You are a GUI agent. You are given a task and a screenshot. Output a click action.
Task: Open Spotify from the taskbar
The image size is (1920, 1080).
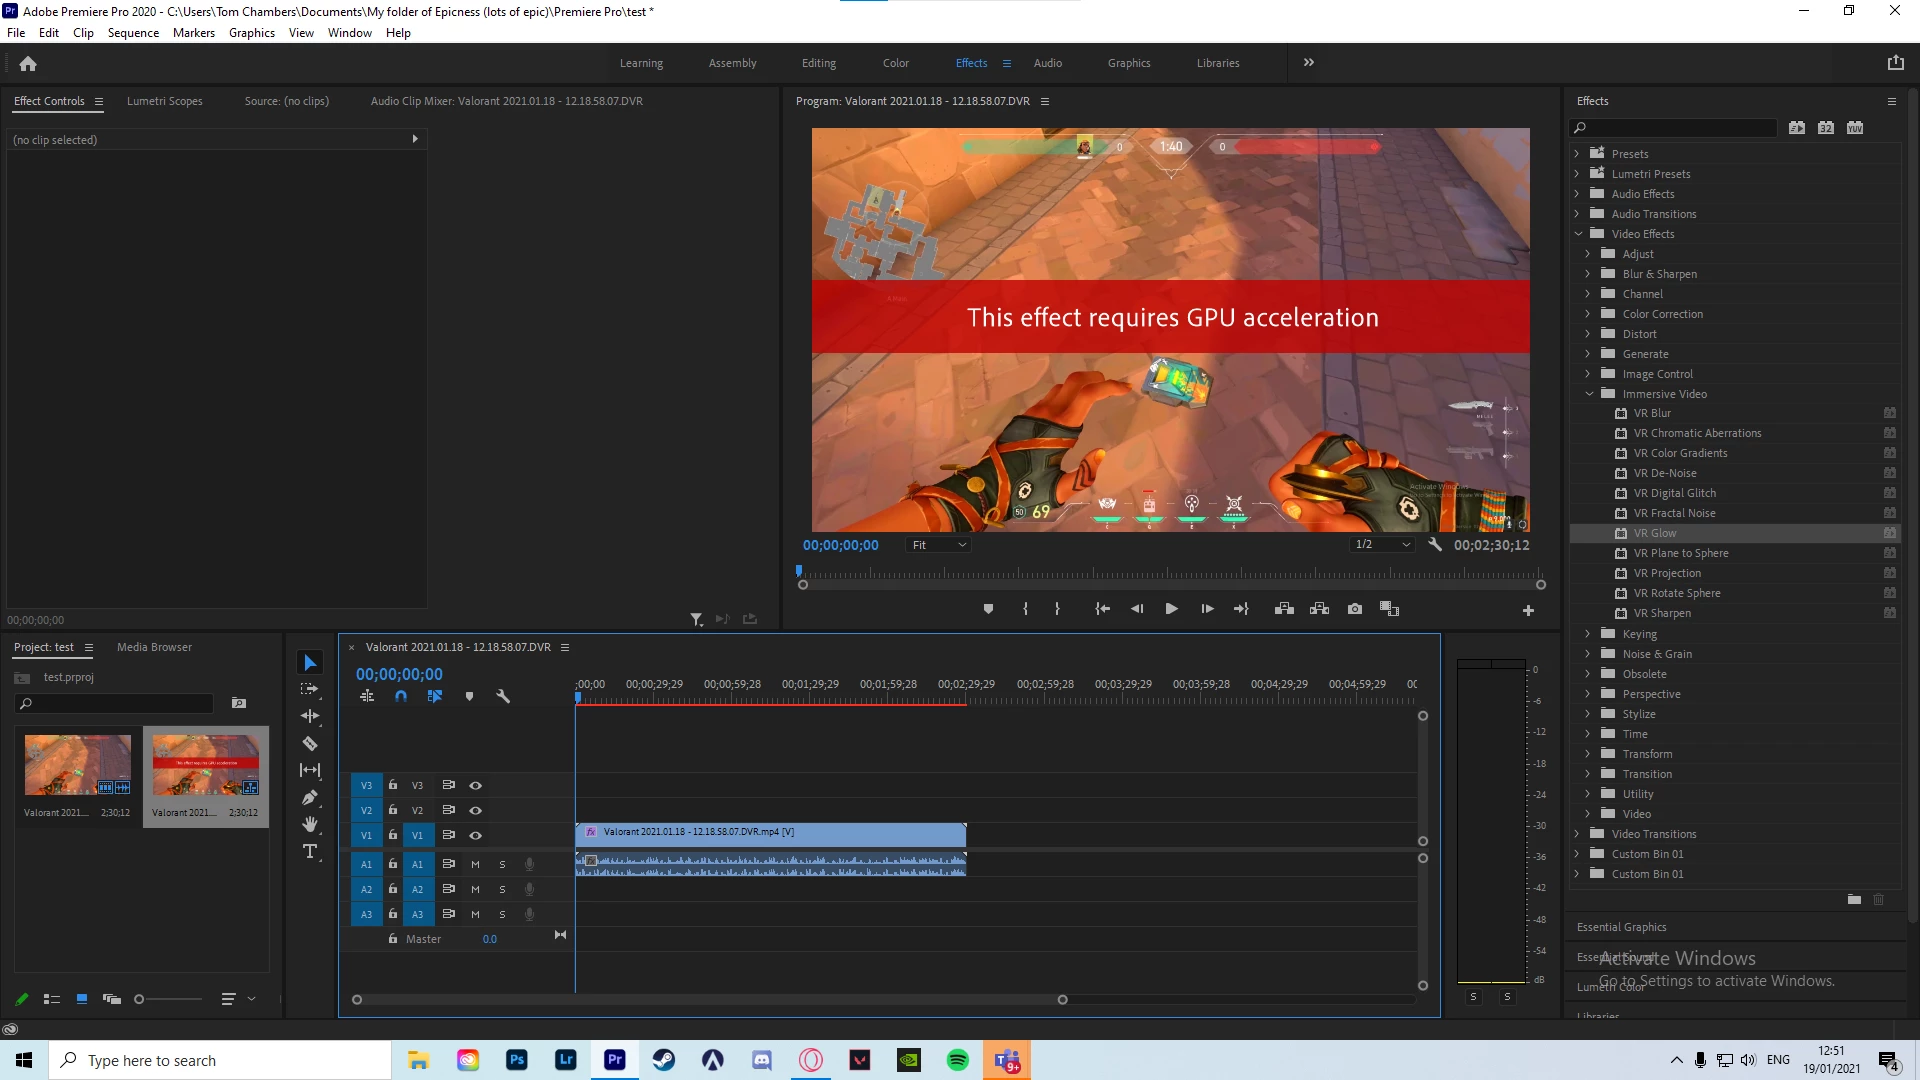(x=957, y=1060)
